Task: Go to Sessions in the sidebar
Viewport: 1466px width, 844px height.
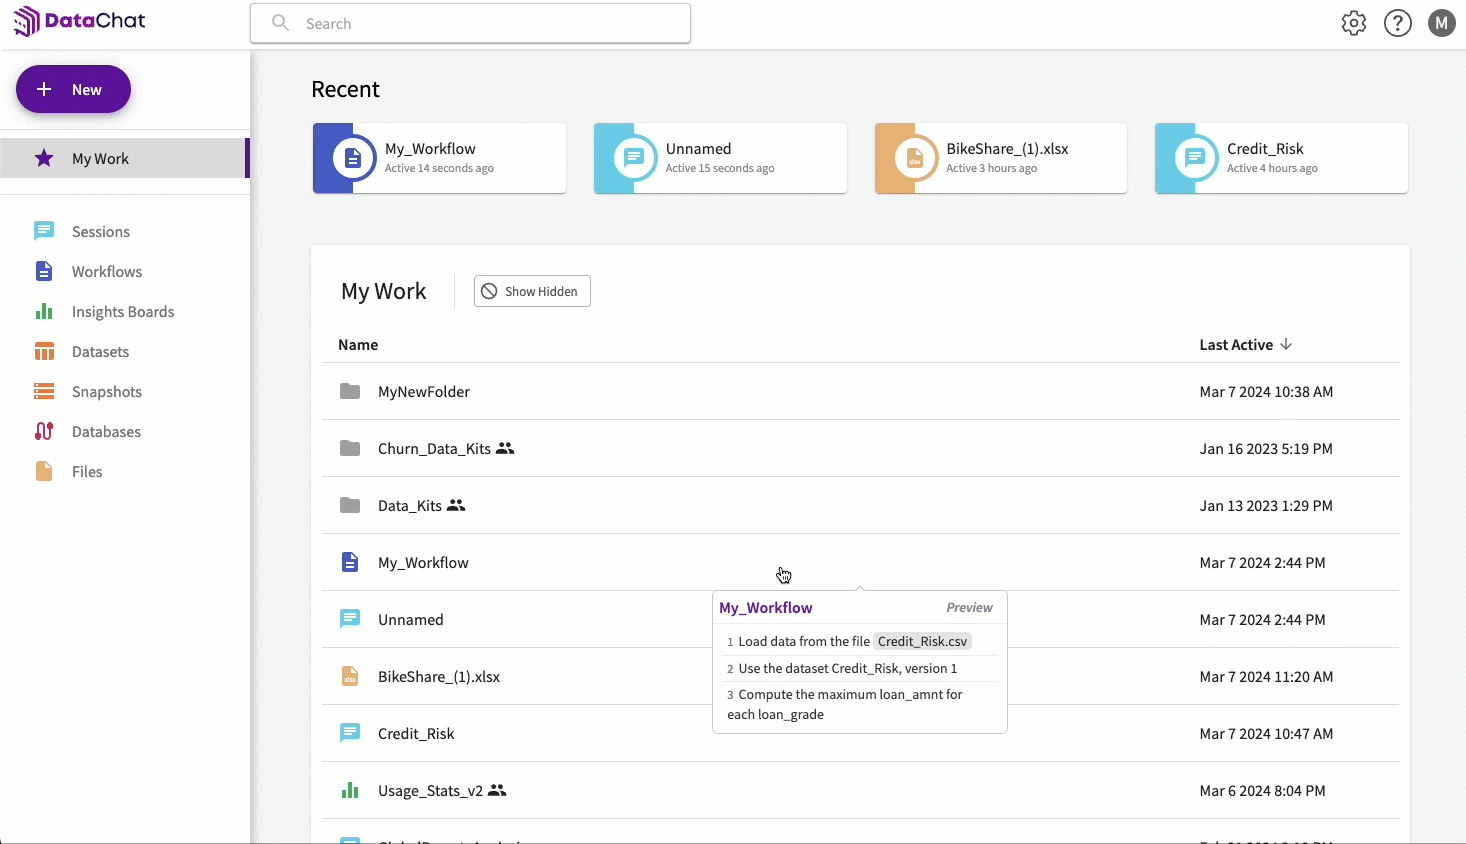Action: coord(101,231)
